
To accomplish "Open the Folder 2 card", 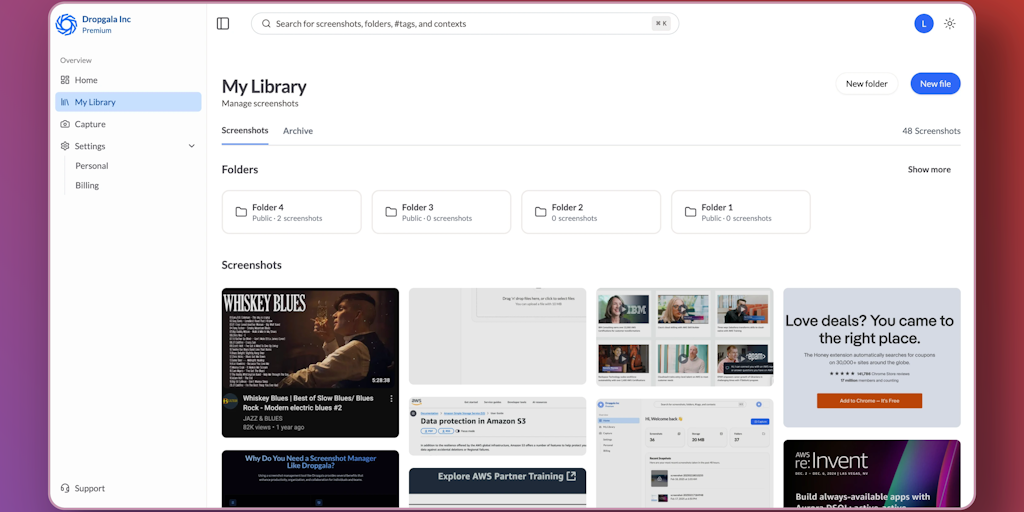I will 591,212.
